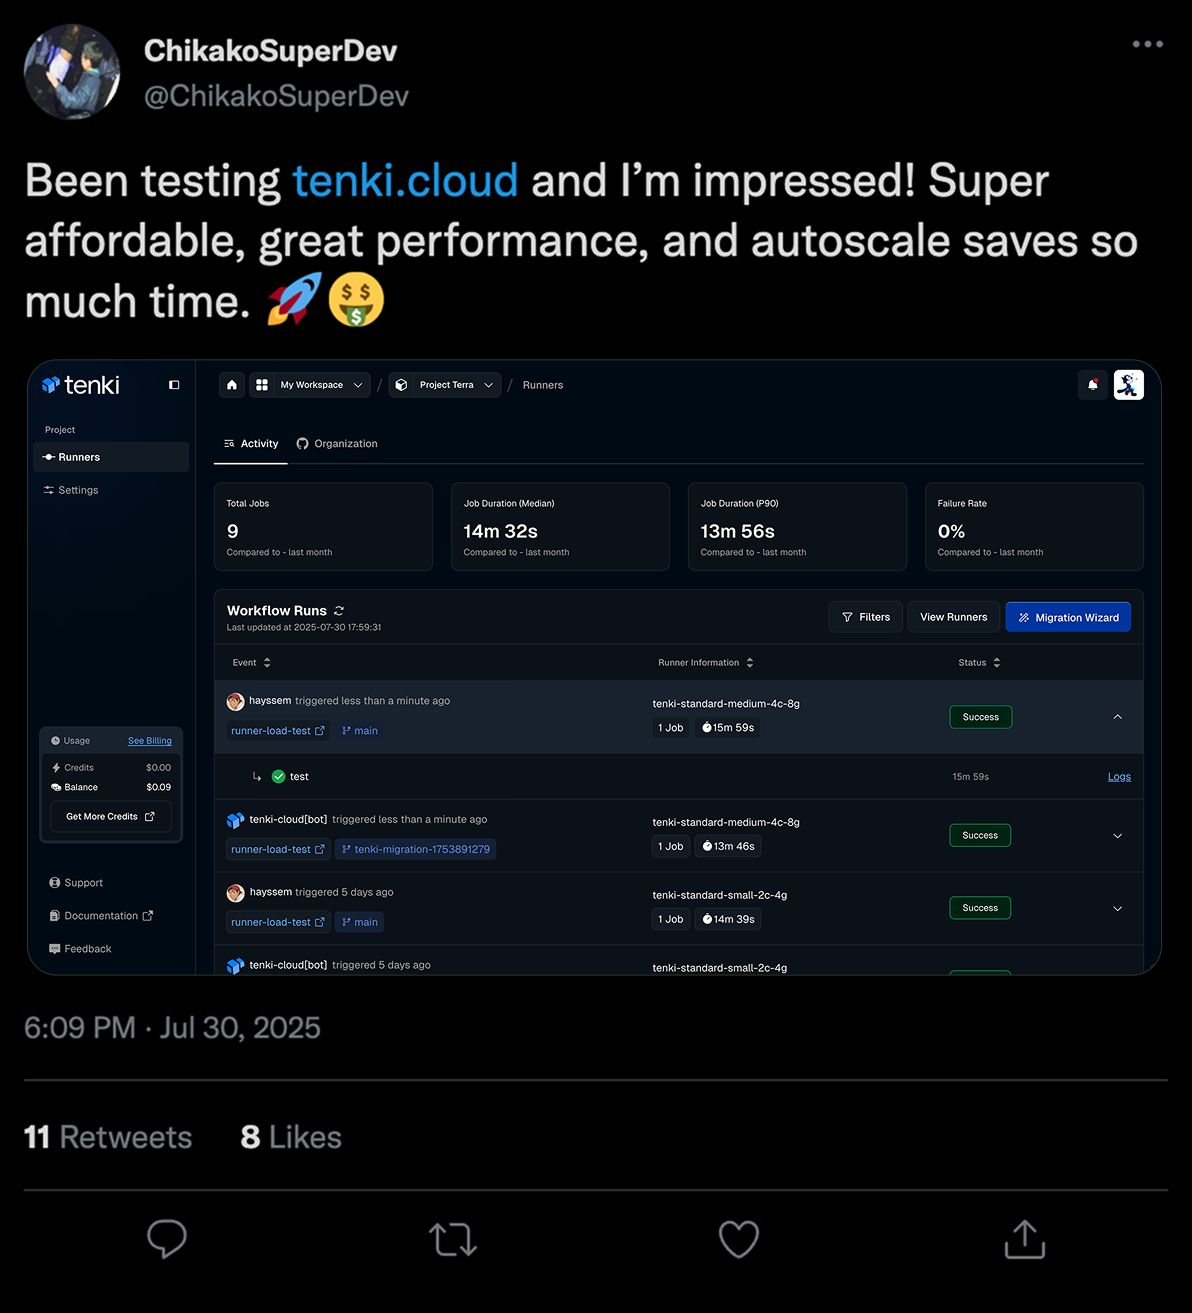Click the share tweet icon

[x=1024, y=1239]
